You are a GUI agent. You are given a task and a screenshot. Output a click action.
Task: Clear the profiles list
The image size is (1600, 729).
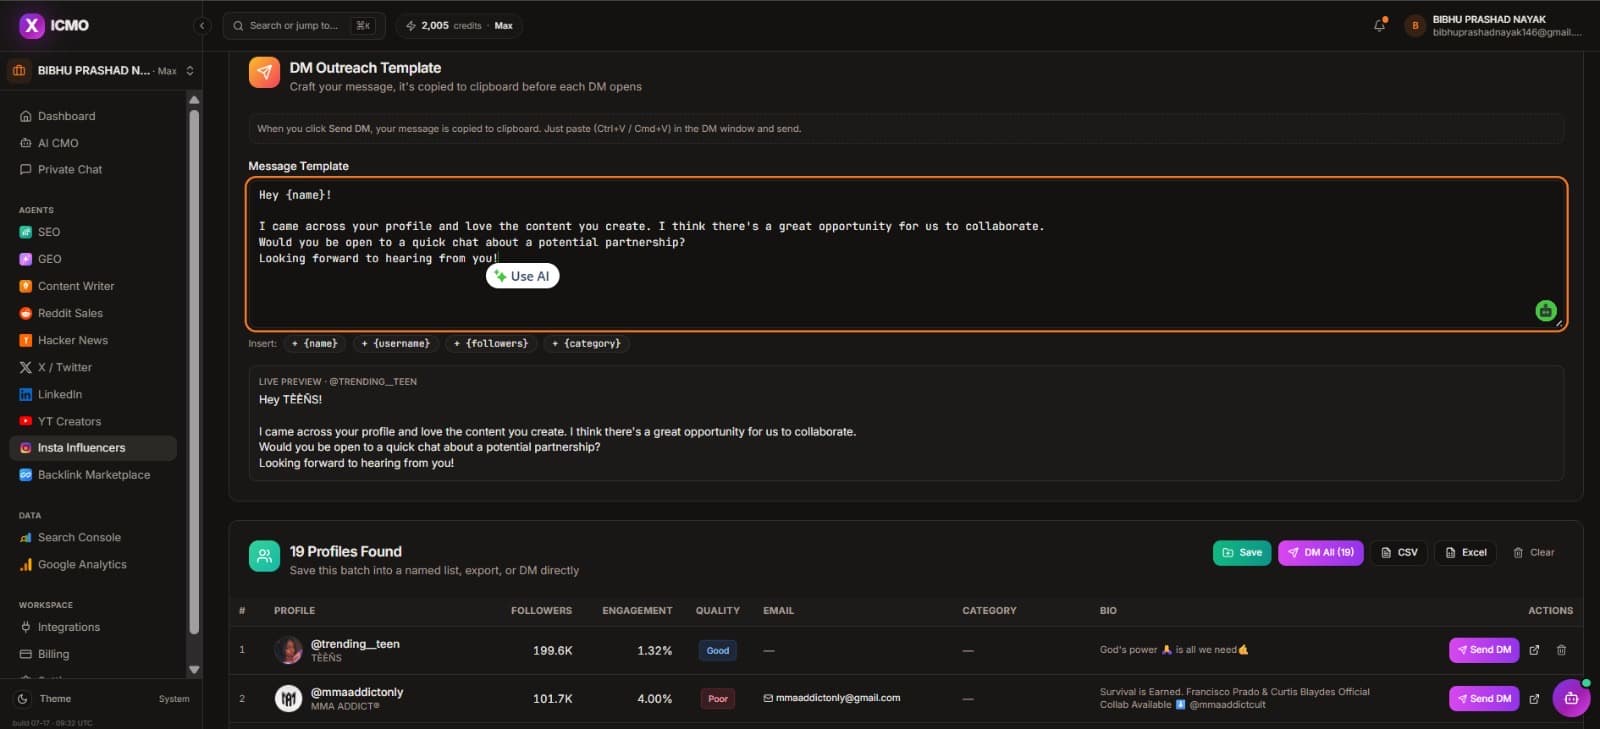click(1534, 553)
